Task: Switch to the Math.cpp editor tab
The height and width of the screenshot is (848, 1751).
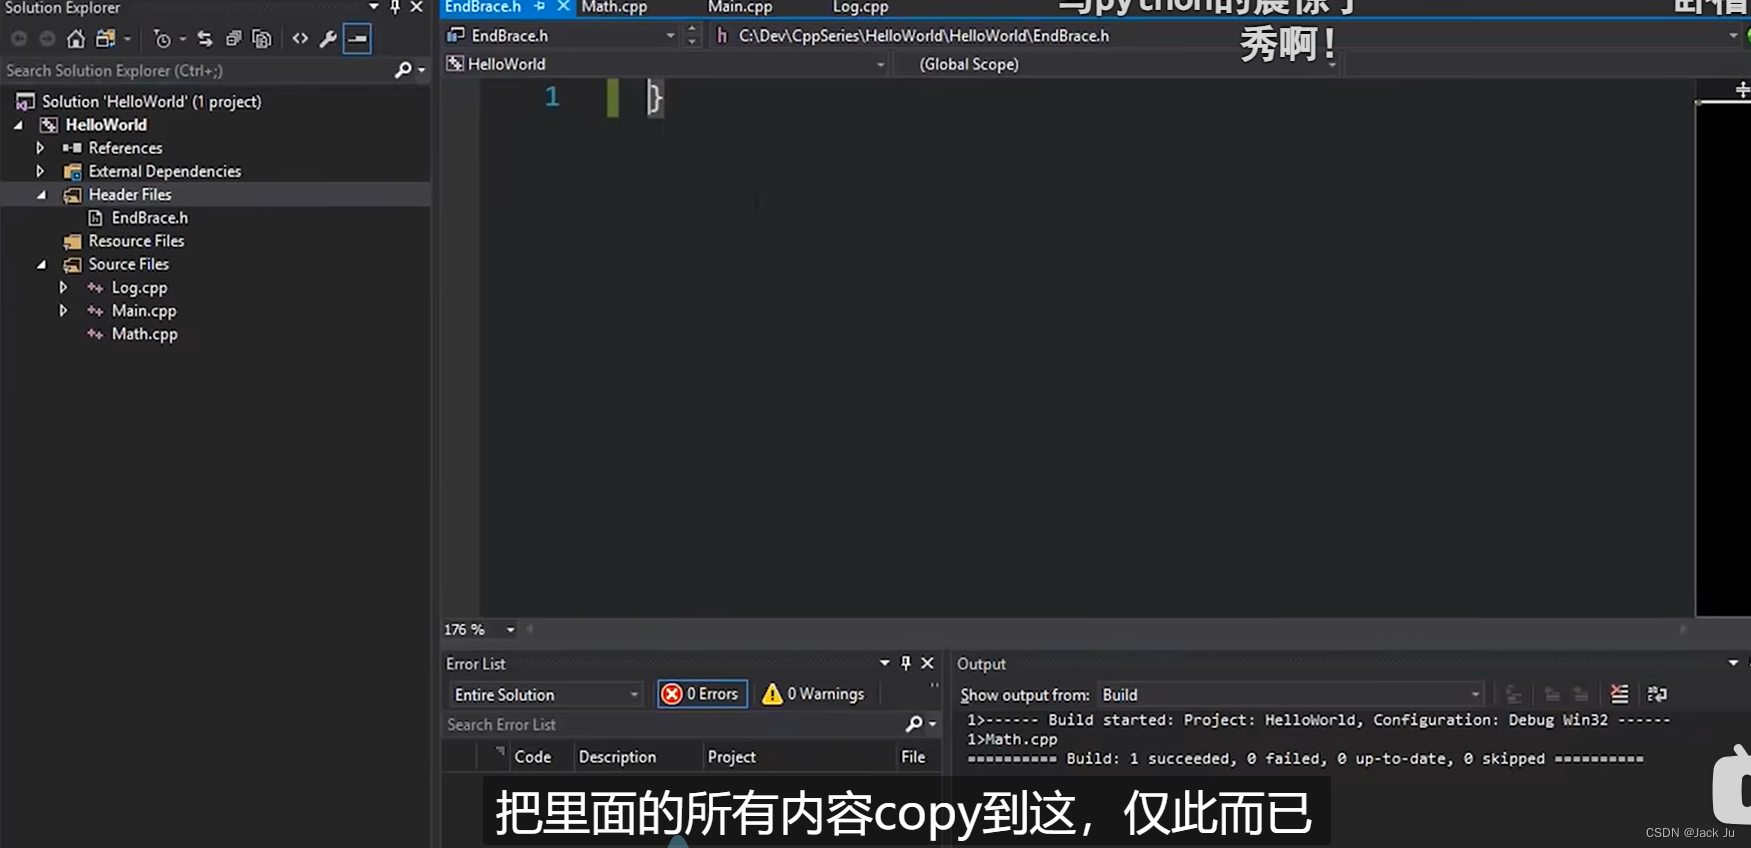Action: coord(614,7)
